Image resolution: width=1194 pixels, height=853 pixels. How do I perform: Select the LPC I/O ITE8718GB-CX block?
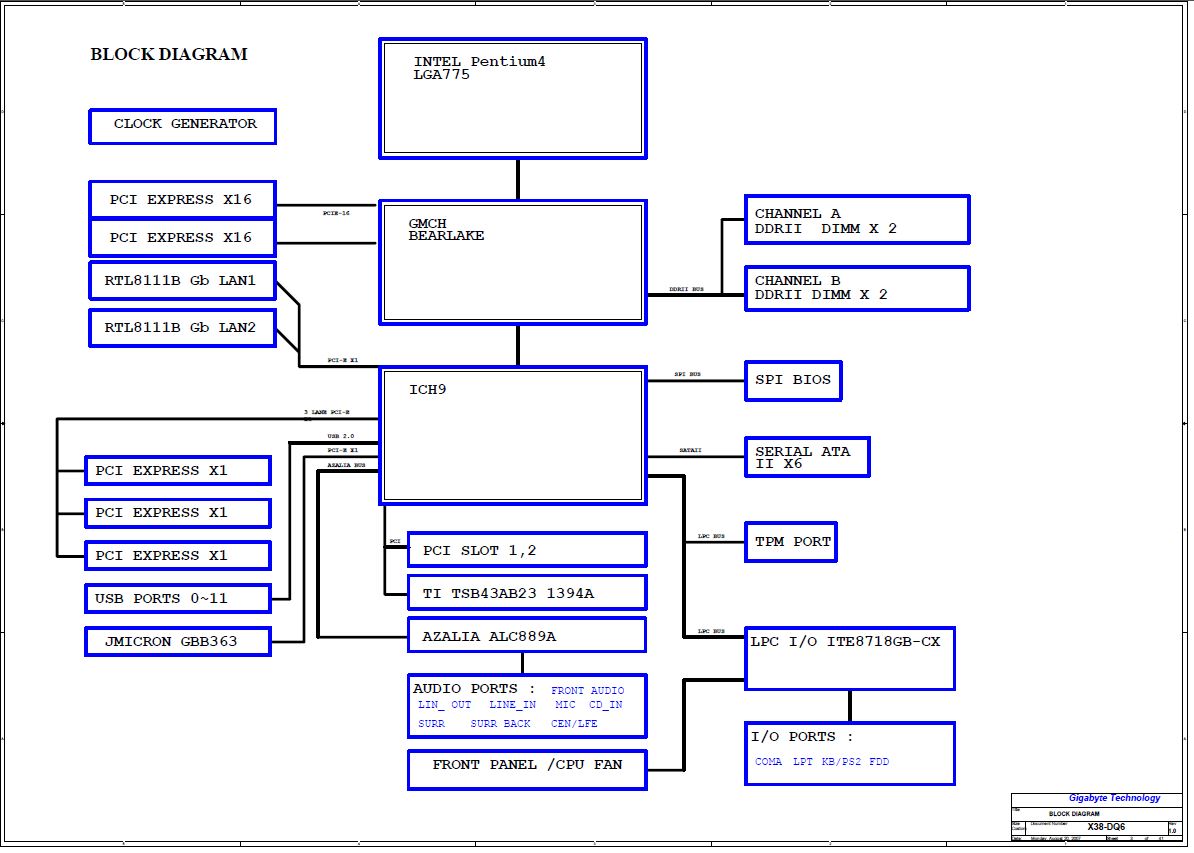pos(850,659)
